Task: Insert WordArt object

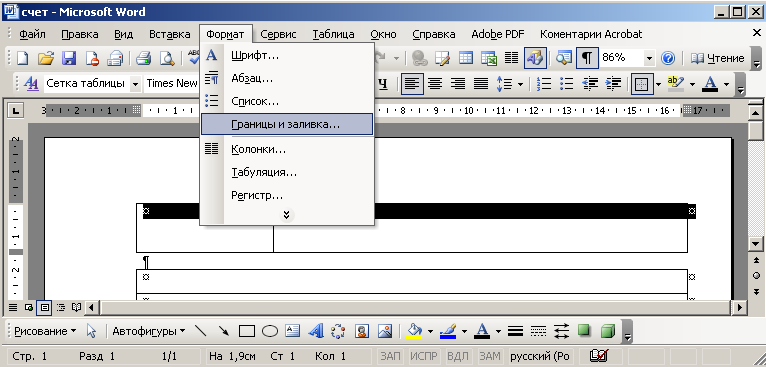Action: coord(316,331)
